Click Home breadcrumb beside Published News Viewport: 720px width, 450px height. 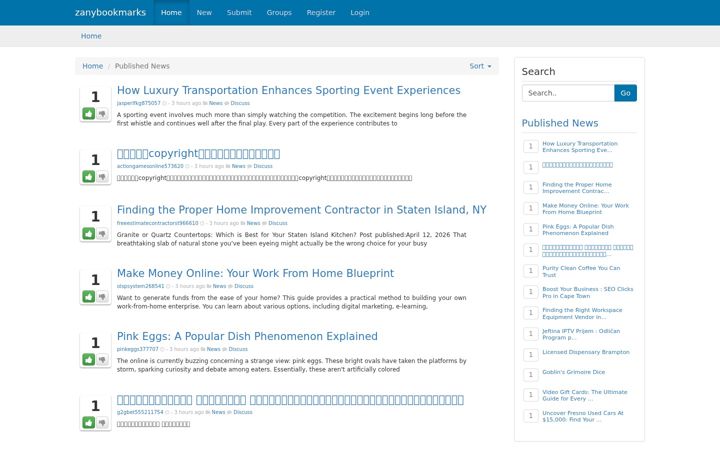(93, 66)
